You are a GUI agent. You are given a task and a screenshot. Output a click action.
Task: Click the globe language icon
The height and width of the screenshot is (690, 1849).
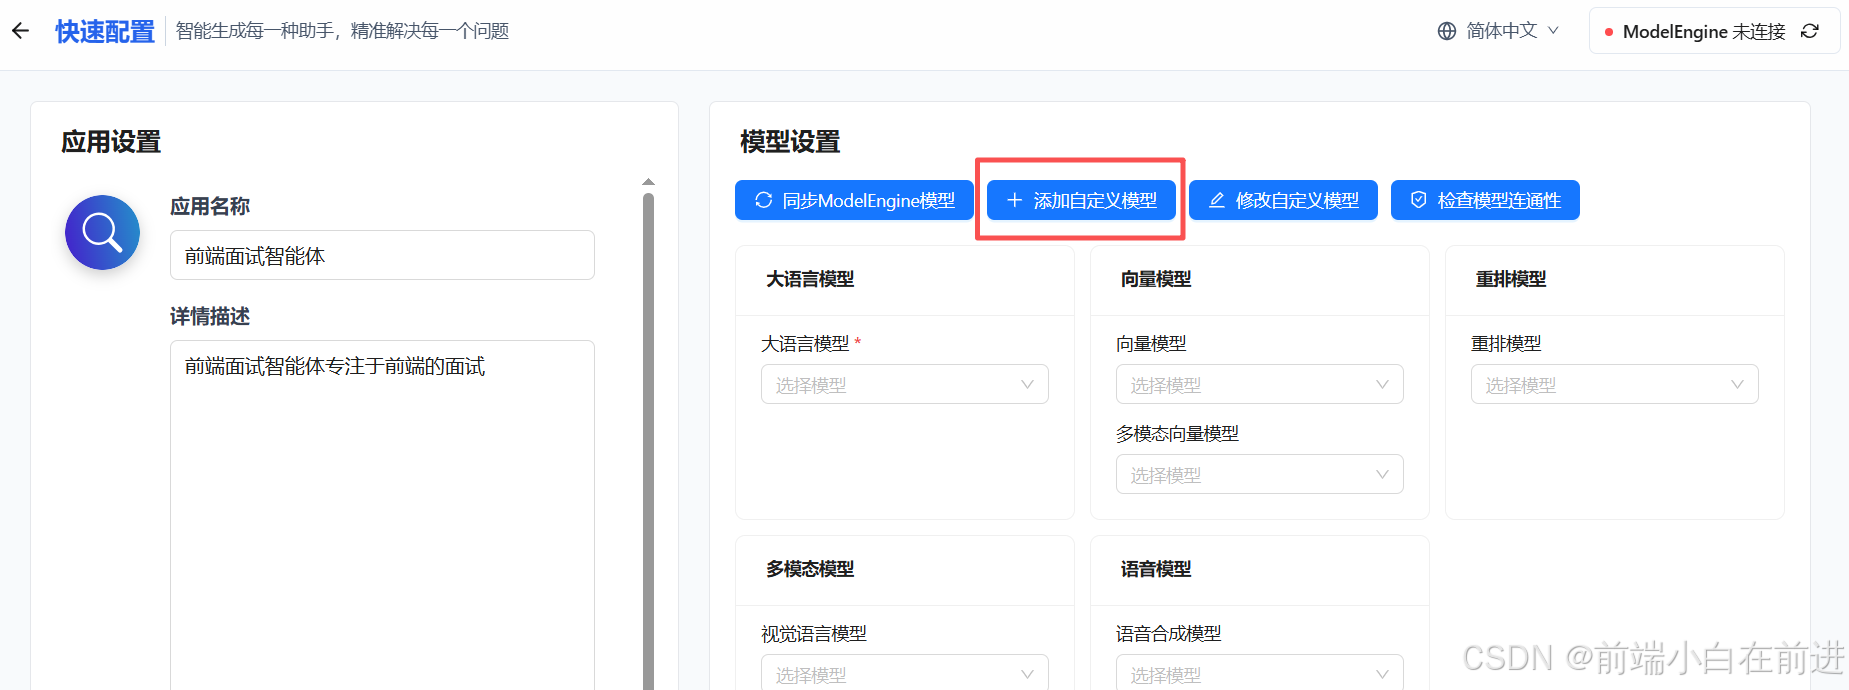(x=1447, y=31)
